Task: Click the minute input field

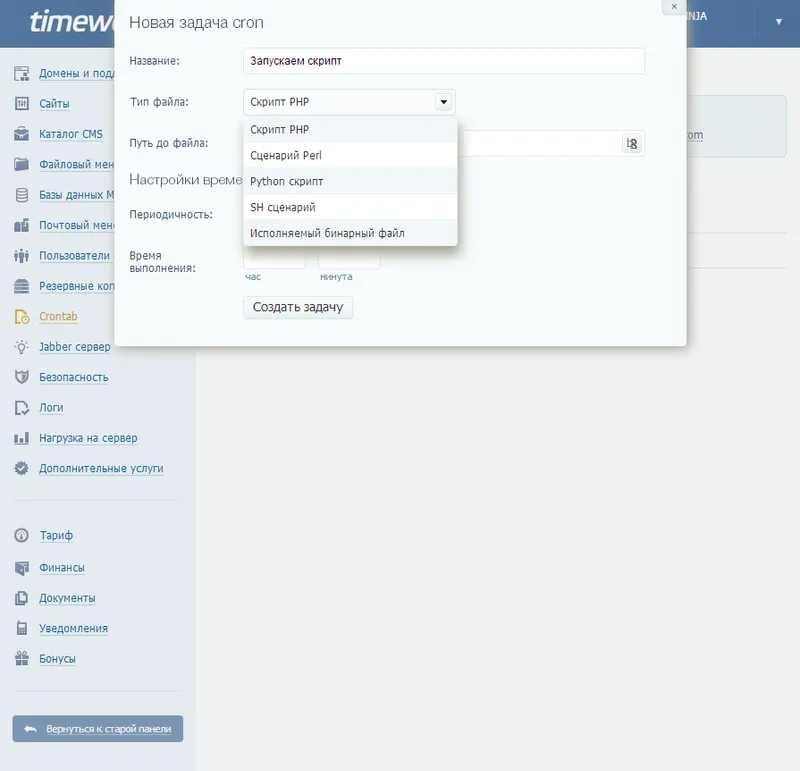Action: click(349, 259)
